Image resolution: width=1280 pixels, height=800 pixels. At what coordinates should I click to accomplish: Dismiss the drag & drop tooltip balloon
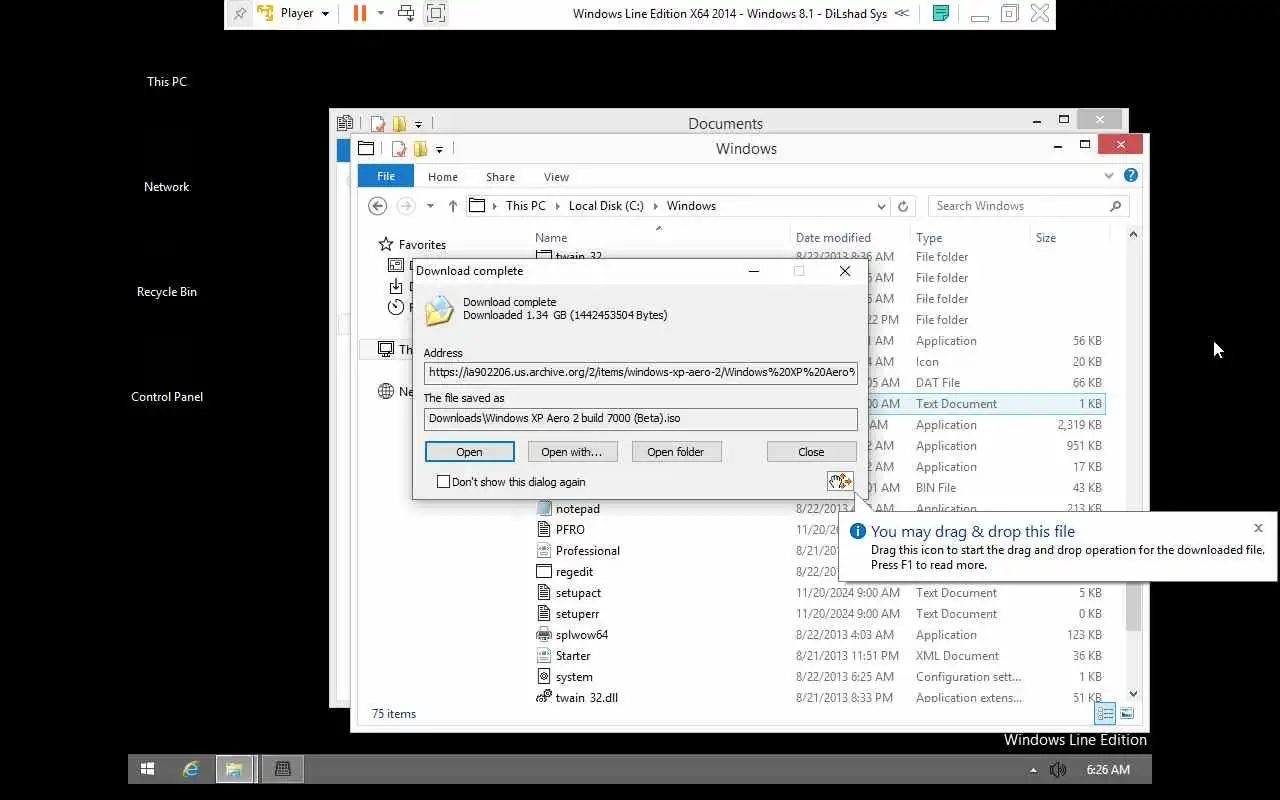[x=1258, y=528]
